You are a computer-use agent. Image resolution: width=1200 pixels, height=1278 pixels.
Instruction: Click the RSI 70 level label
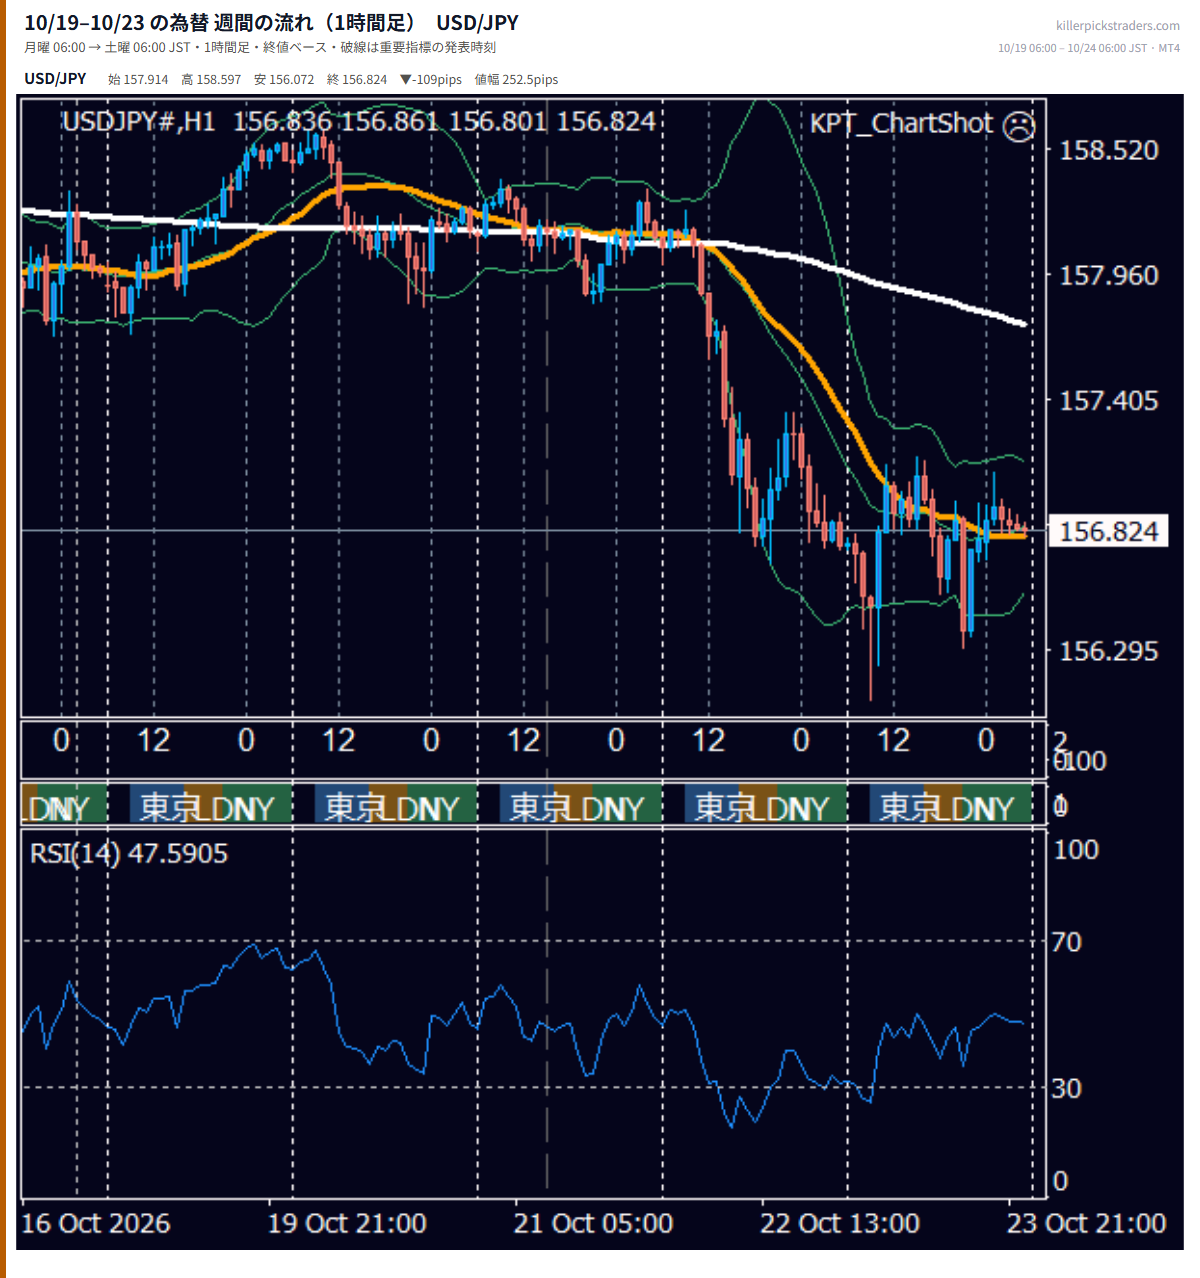pos(1067,942)
